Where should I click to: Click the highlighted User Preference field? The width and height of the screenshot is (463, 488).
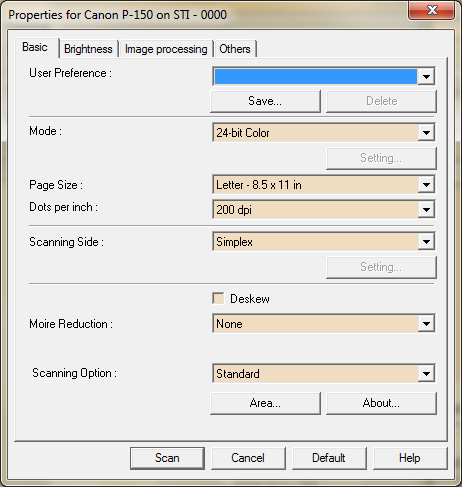click(x=315, y=76)
